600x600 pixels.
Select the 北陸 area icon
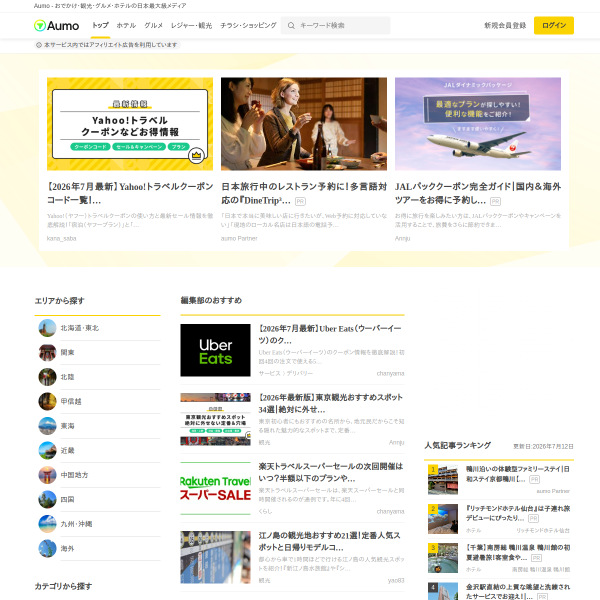(47, 377)
